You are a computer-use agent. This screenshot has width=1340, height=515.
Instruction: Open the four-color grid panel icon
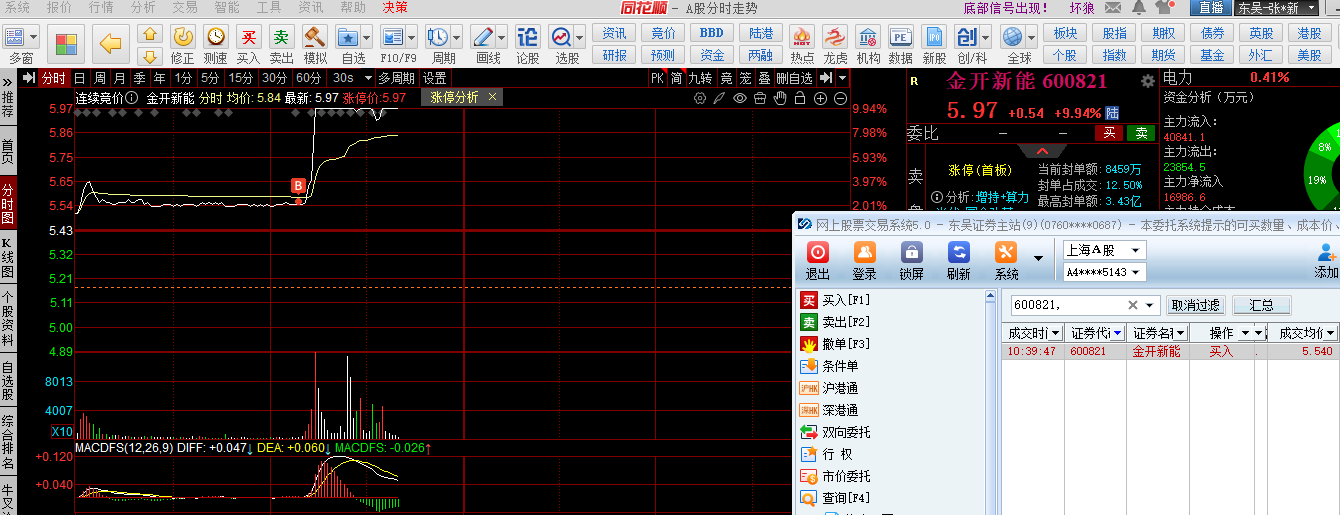67,44
